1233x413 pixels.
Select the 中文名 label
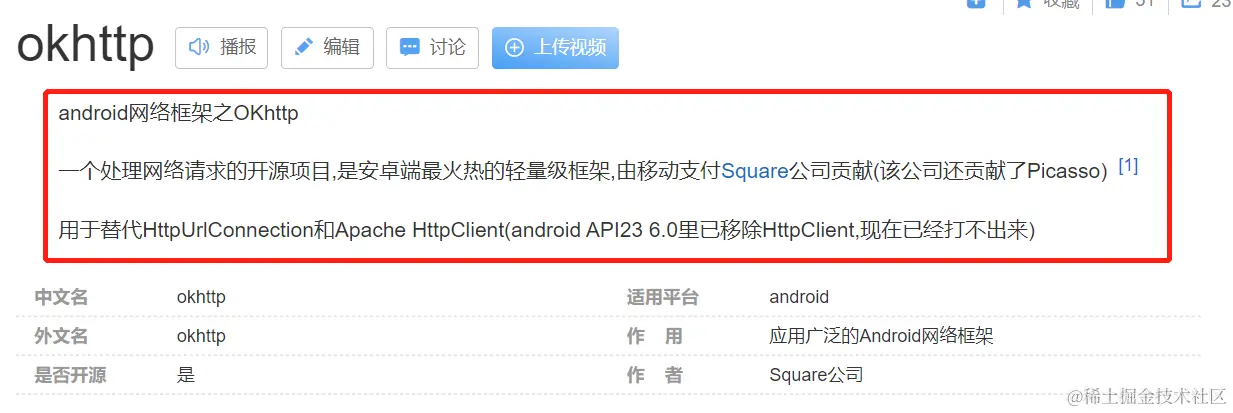click(x=61, y=297)
